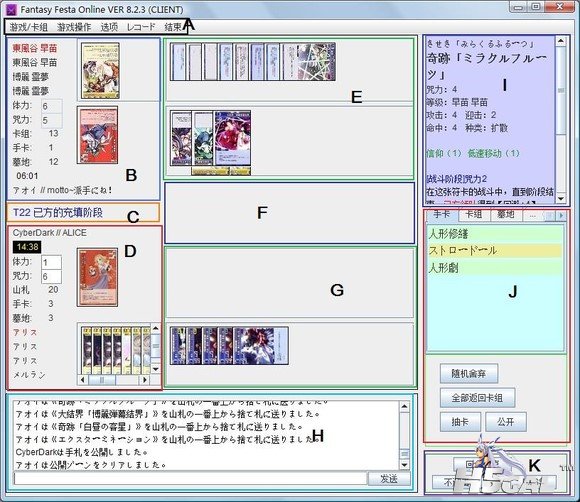Click the 抽卡 draw card button
This screenshot has width=580, height=502.
click(x=460, y=422)
